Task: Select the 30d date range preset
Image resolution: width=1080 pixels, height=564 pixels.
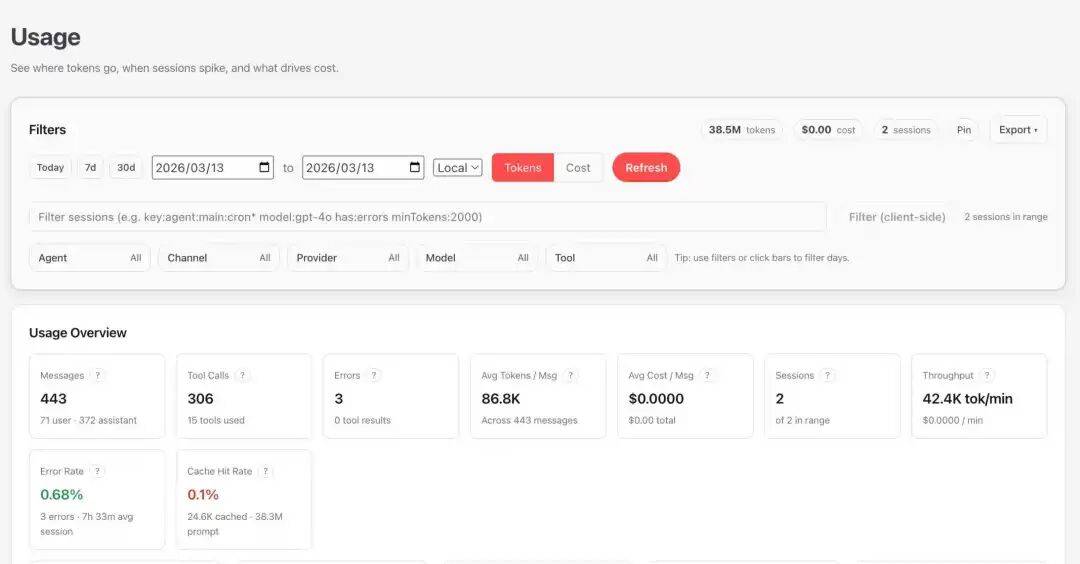Action: point(126,168)
